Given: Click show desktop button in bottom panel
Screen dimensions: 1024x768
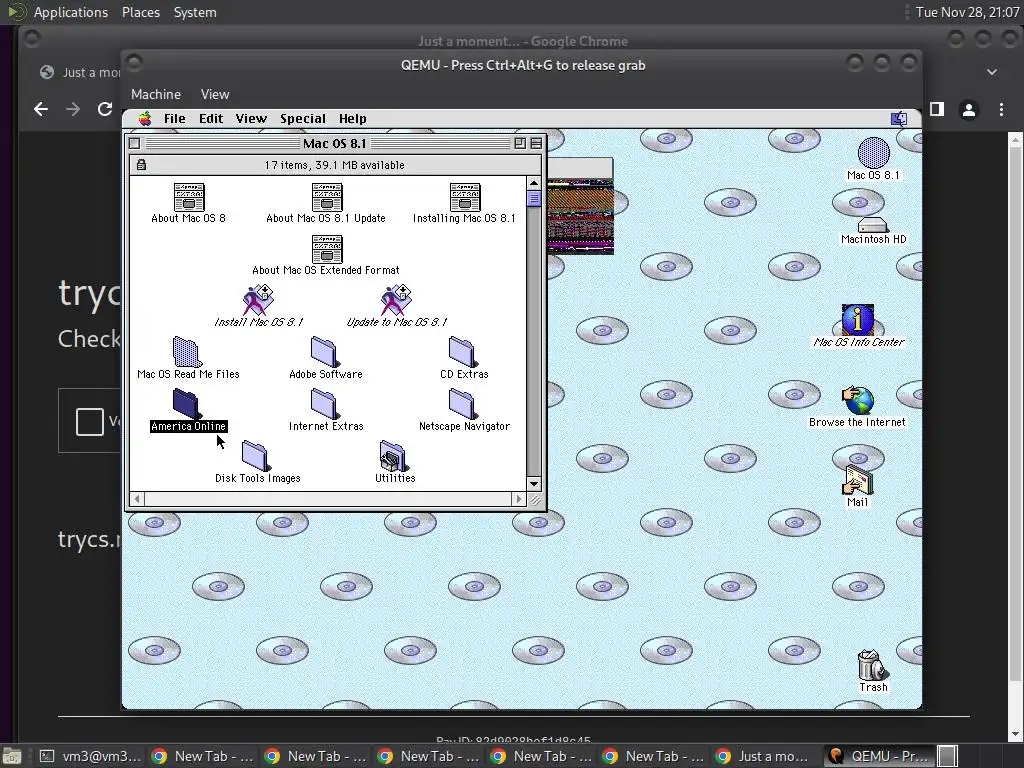Looking at the screenshot, I should click(12, 757).
